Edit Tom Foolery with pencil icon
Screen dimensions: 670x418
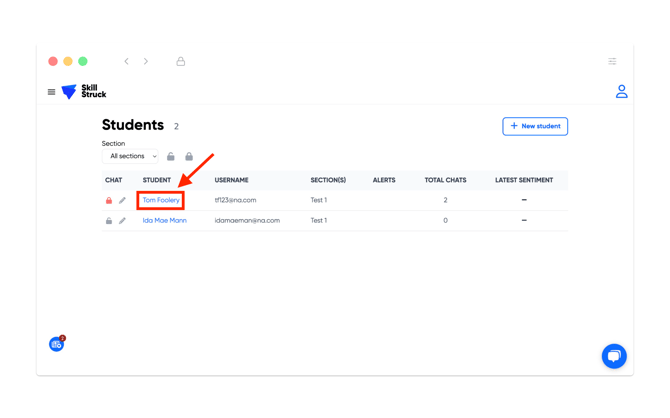122,200
